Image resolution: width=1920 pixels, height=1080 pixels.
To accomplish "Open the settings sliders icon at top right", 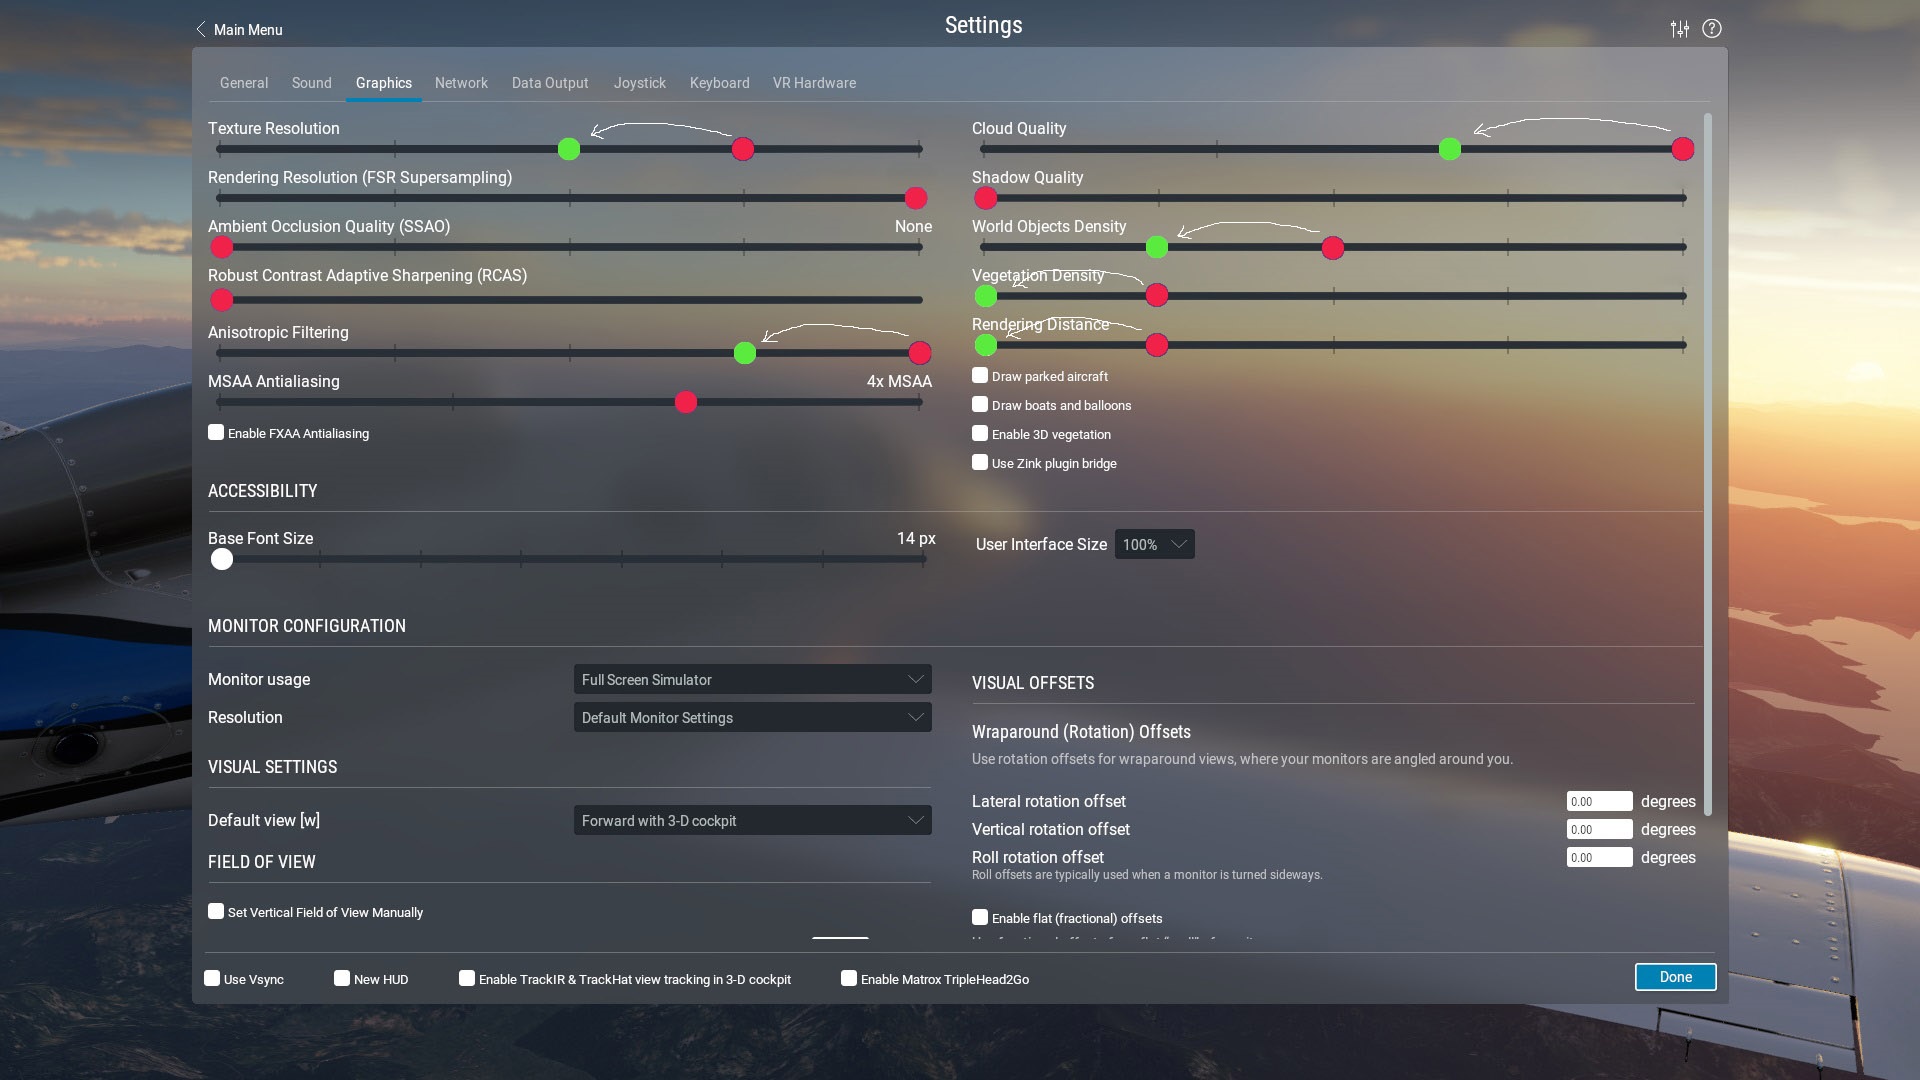I will [1680, 29].
